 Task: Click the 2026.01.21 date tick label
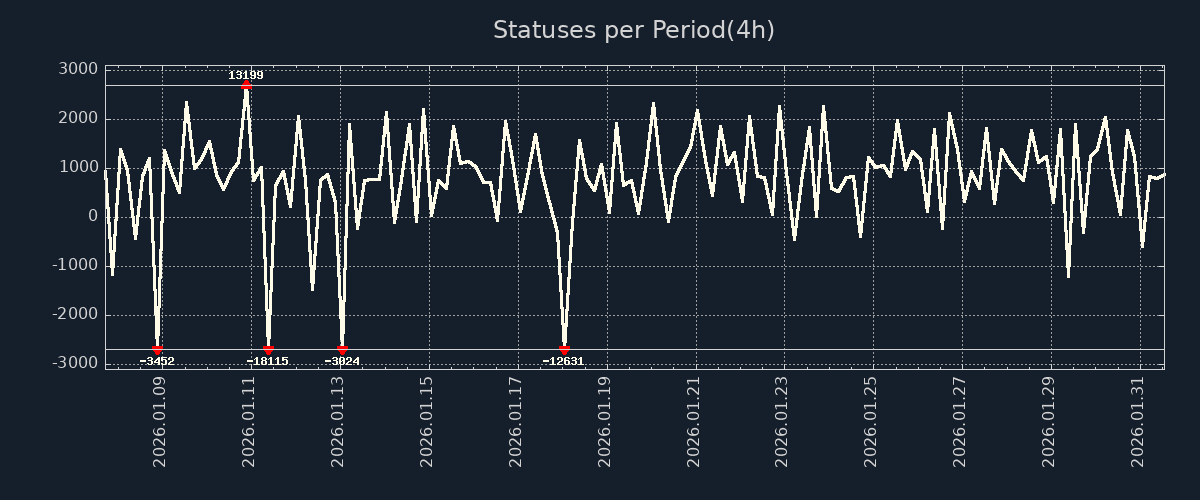(x=693, y=422)
